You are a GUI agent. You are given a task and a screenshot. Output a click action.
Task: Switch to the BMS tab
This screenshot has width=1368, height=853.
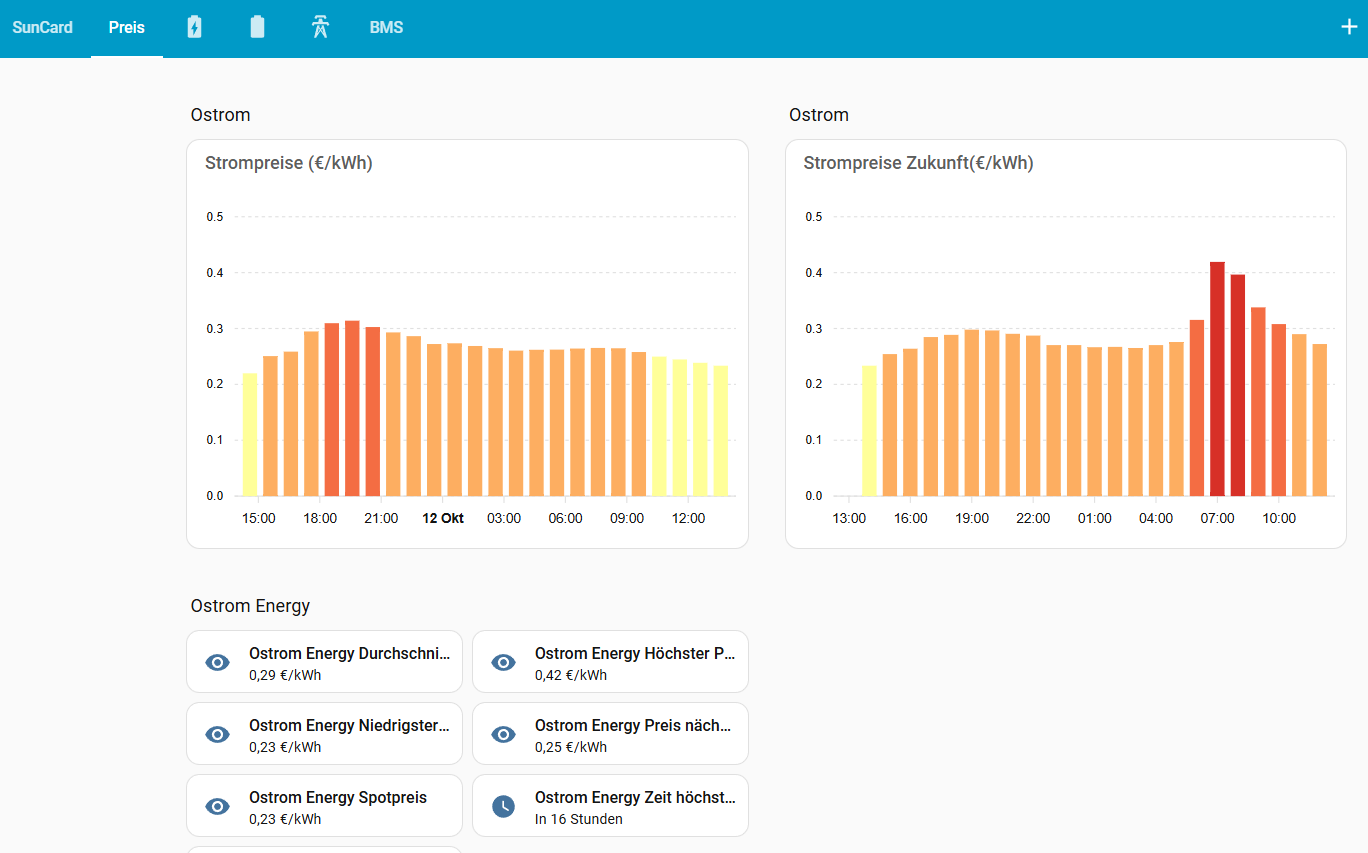coord(386,27)
